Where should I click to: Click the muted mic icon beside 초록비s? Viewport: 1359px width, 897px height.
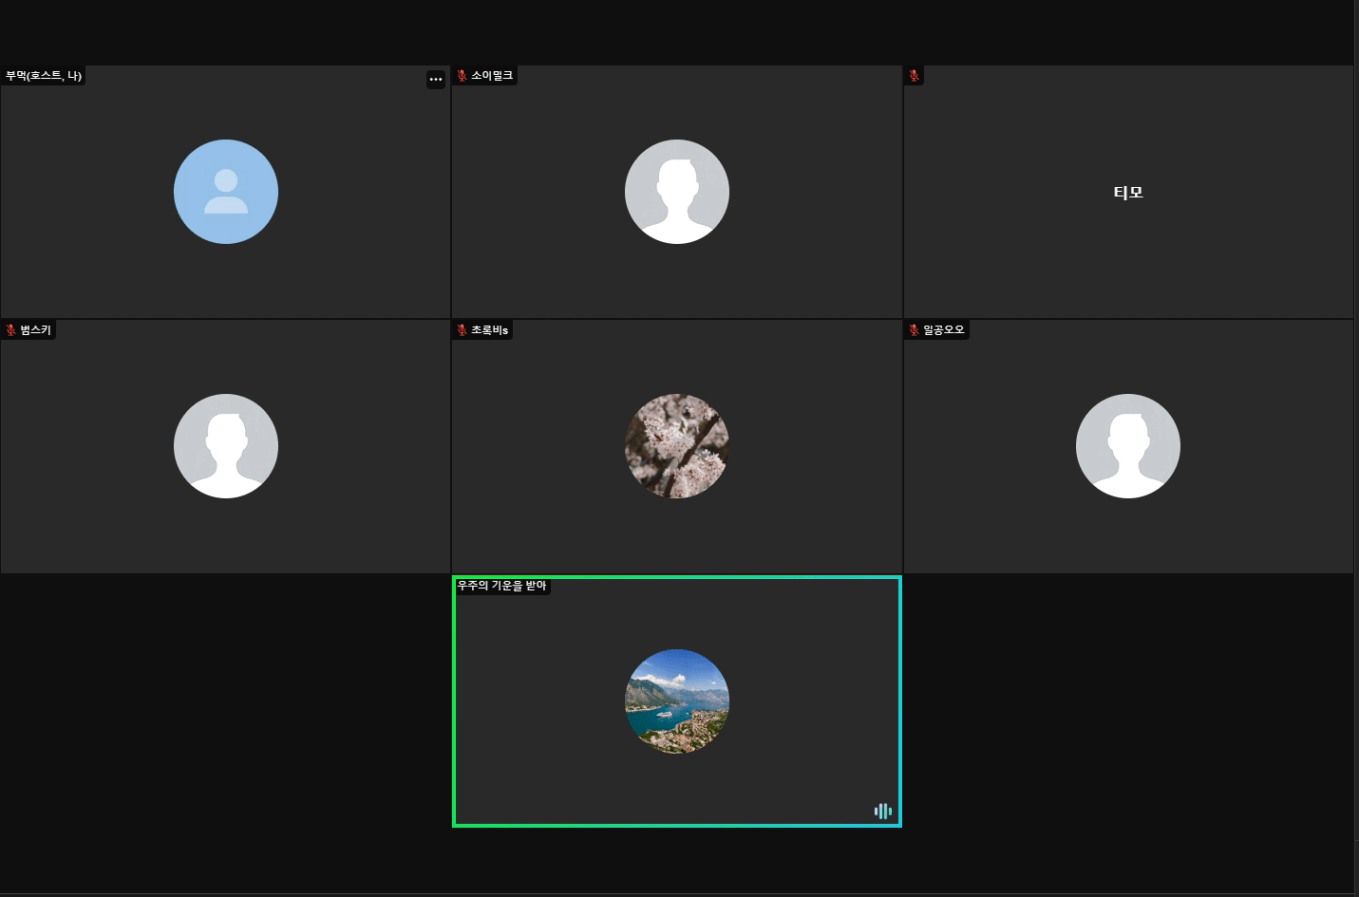click(x=462, y=330)
